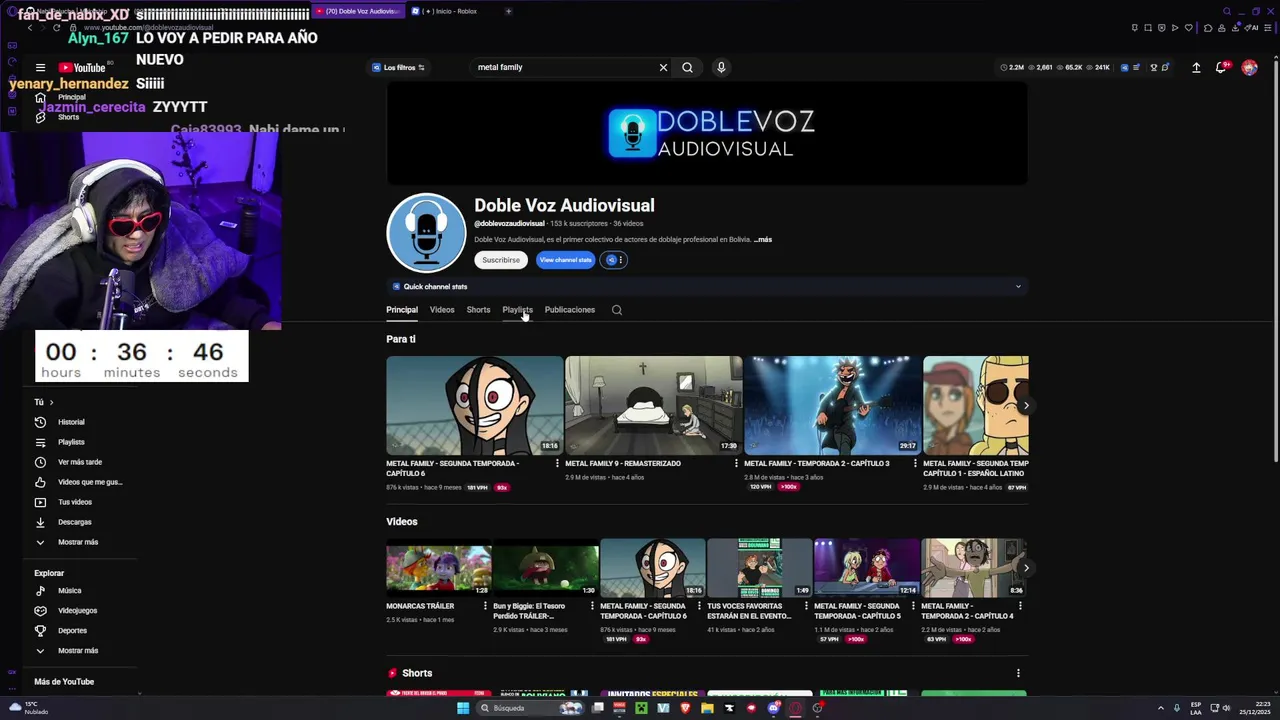This screenshot has height=720, width=1280.
Task: Open the clock showing 22:23
Action: [x=1254, y=708]
